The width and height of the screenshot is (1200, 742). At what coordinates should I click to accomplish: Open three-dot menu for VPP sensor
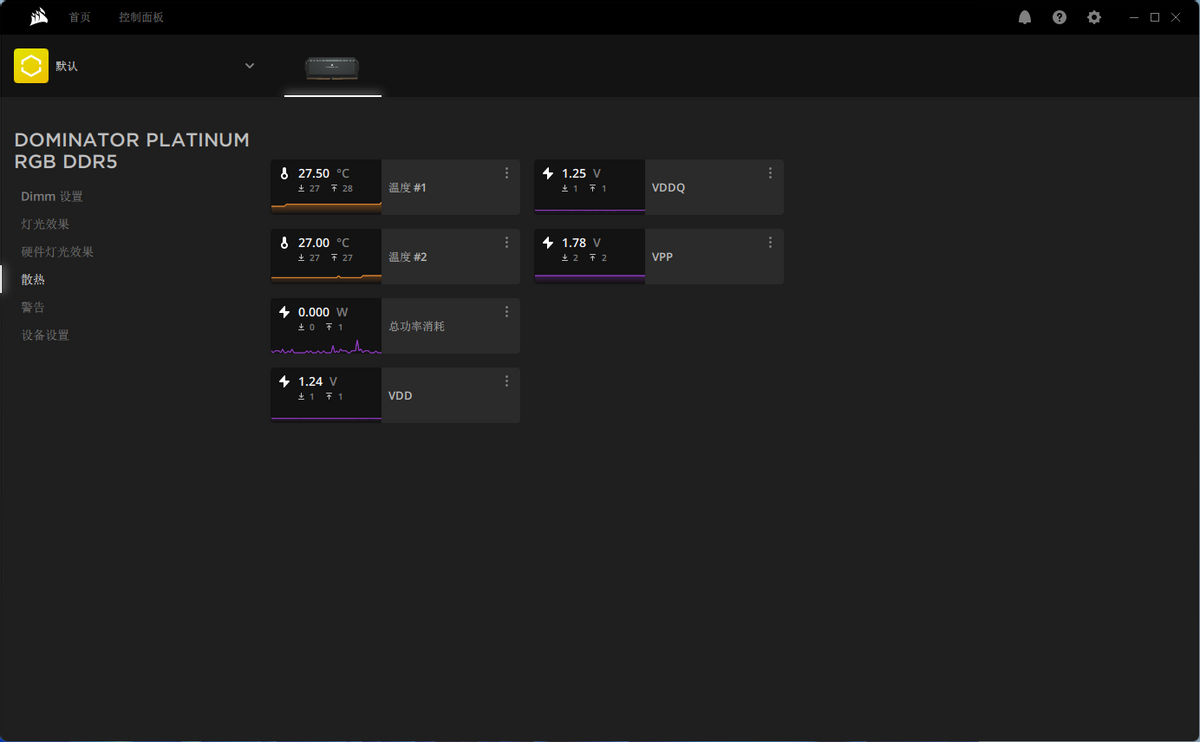pos(770,242)
